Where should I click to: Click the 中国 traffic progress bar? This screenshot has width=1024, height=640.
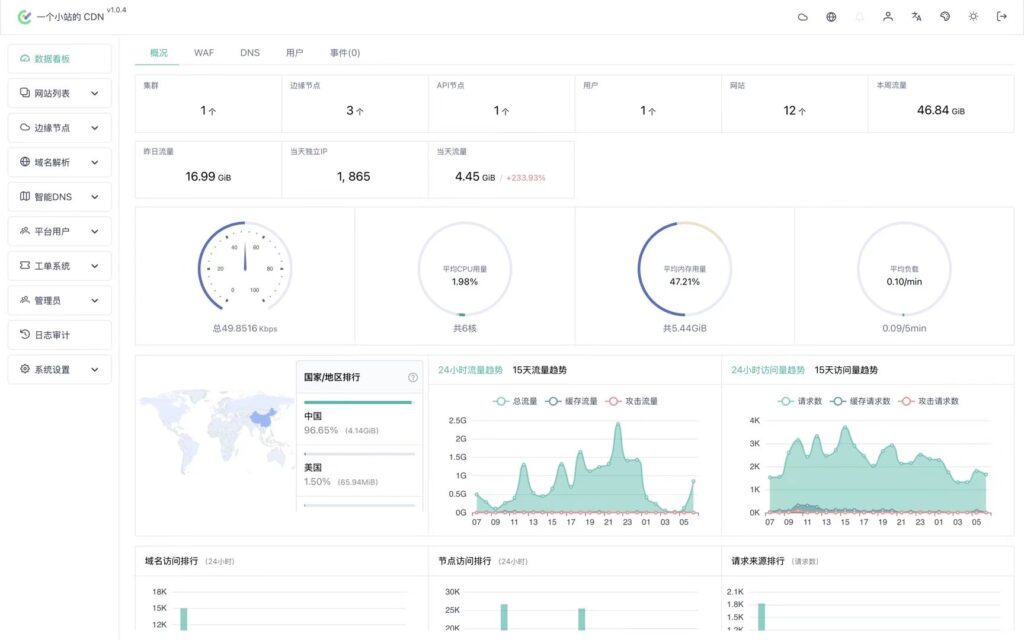pos(358,402)
